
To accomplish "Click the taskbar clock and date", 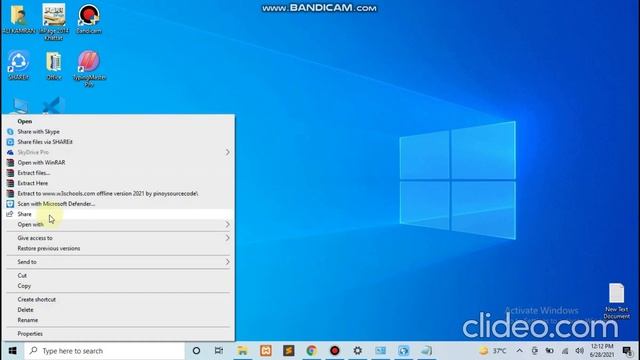I will 602,351.
